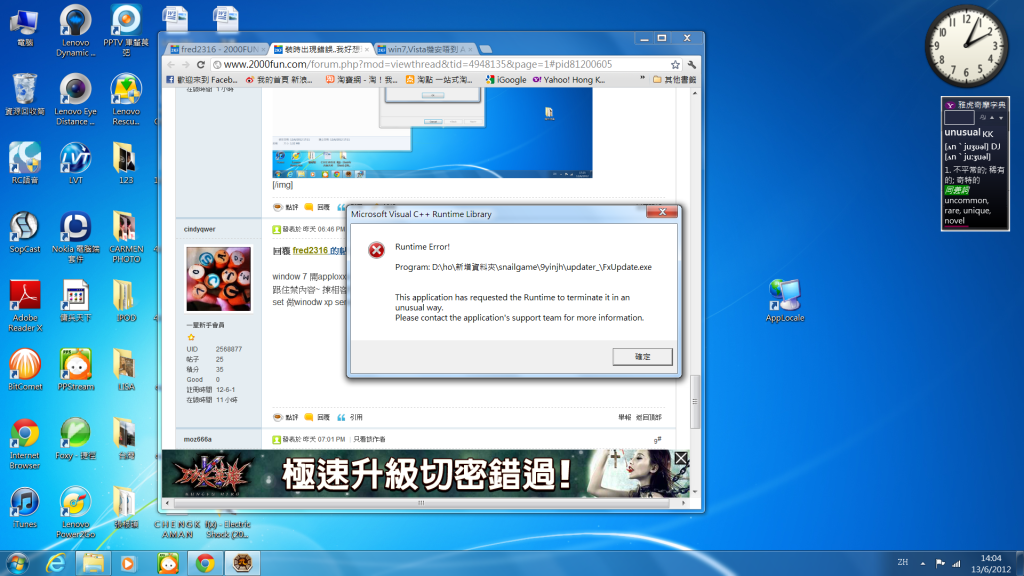1024x576 pixels.
Task: Click the Chrome wrench settings icon
Action: coord(693,64)
